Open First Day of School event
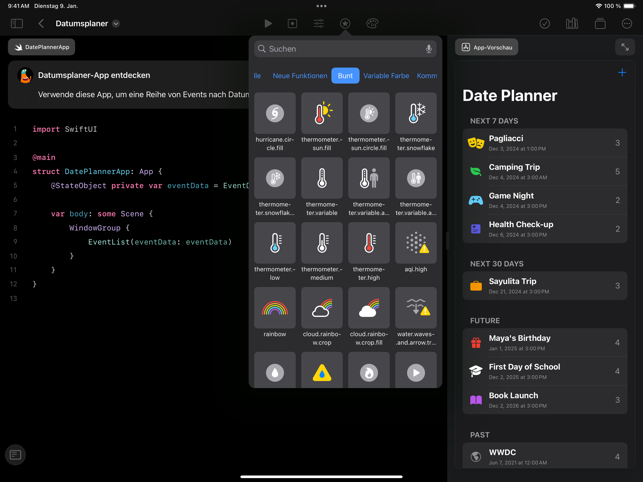 [x=545, y=372]
